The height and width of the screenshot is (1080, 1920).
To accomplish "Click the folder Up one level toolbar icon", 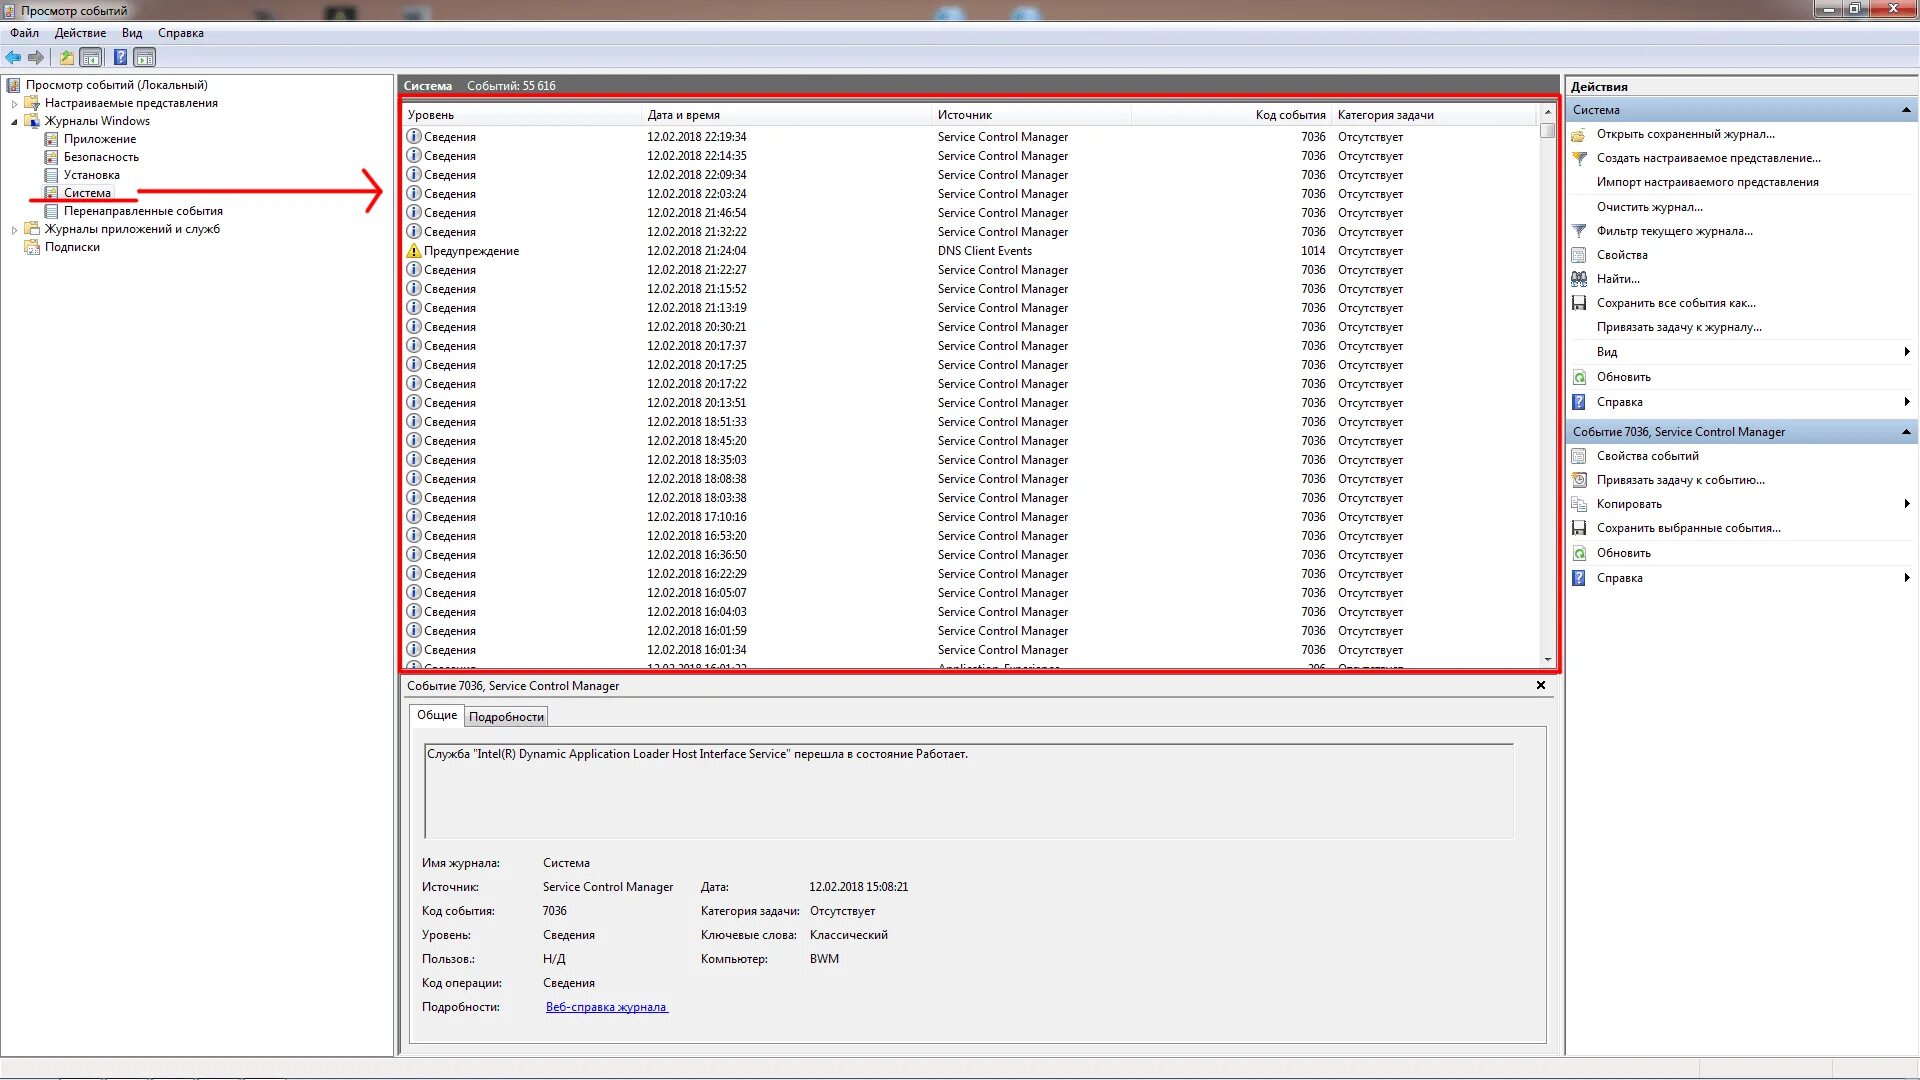I will (x=66, y=57).
